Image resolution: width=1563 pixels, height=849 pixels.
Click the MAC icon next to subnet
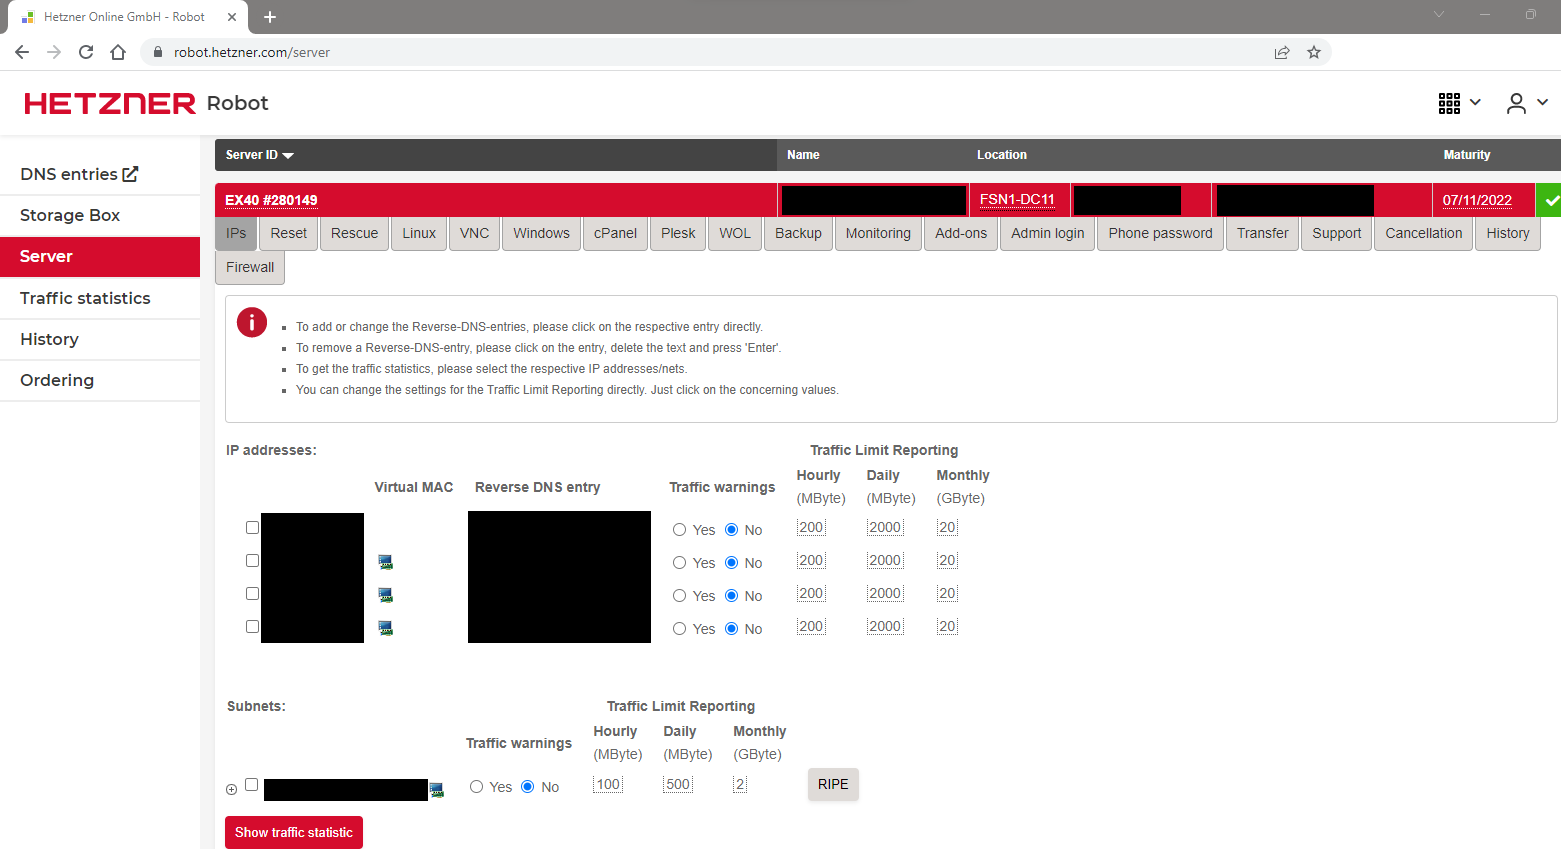click(x=436, y=790)
